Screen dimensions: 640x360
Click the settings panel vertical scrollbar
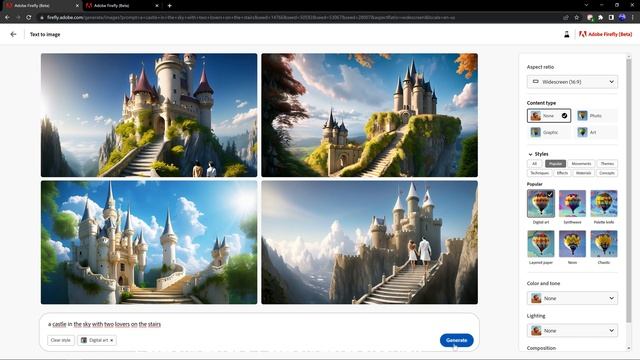click(629, 192)
